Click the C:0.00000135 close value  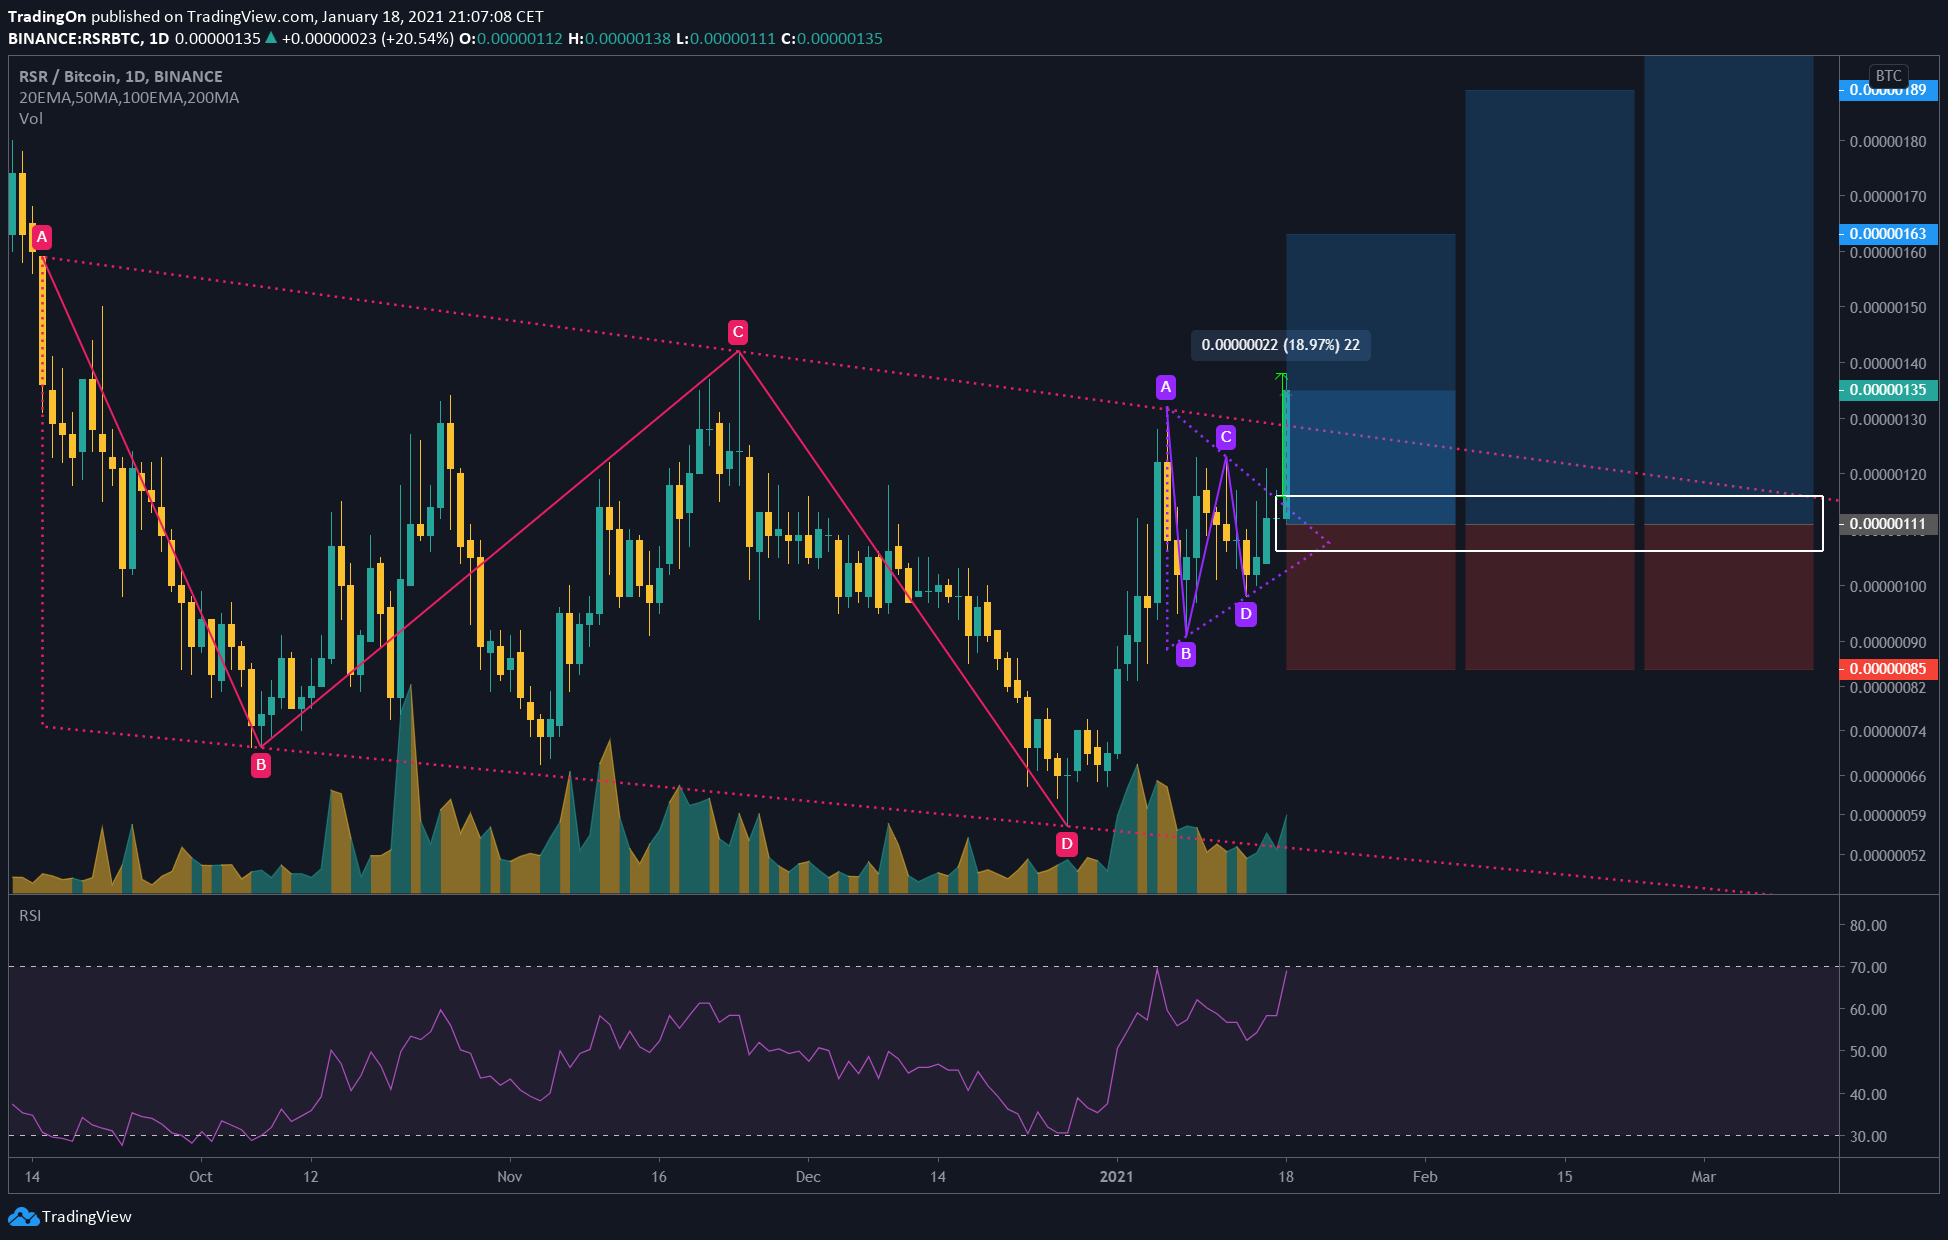[x=832, y=39]
